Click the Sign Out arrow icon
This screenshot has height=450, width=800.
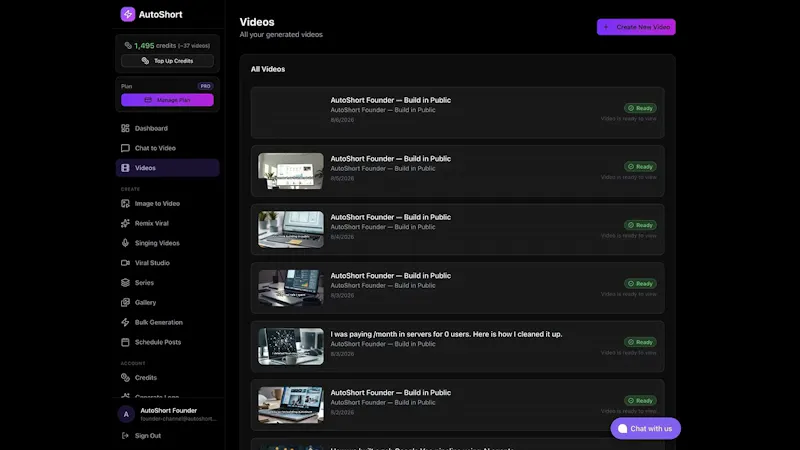(x=125, y=436)
